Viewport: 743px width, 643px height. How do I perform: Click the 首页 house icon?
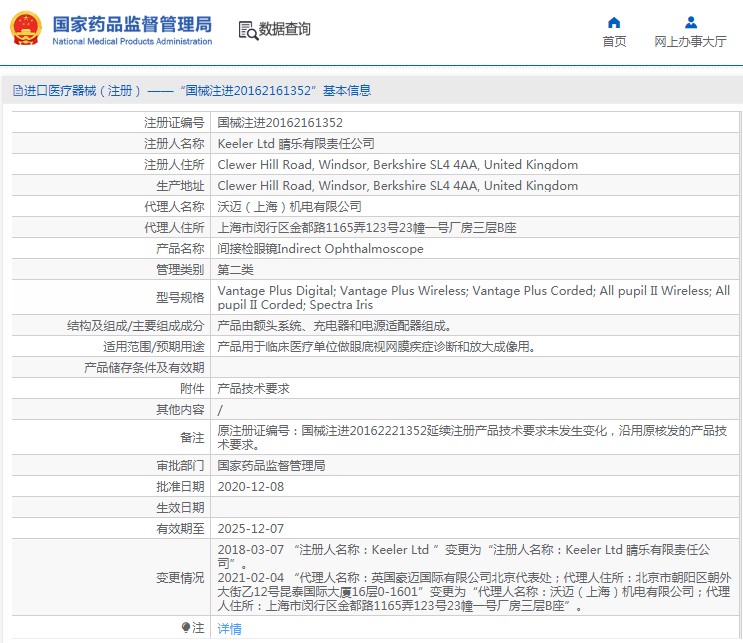tap(614, 22)
